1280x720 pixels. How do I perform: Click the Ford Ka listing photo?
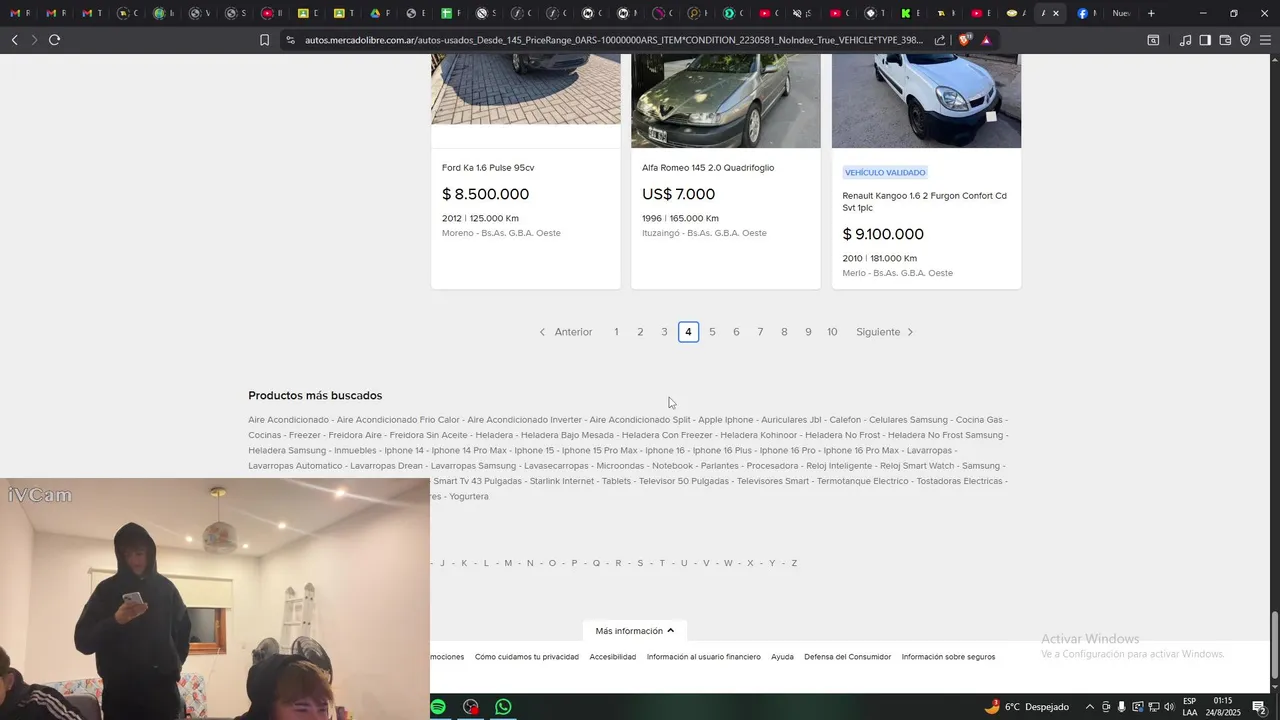[x=526, y=90]
